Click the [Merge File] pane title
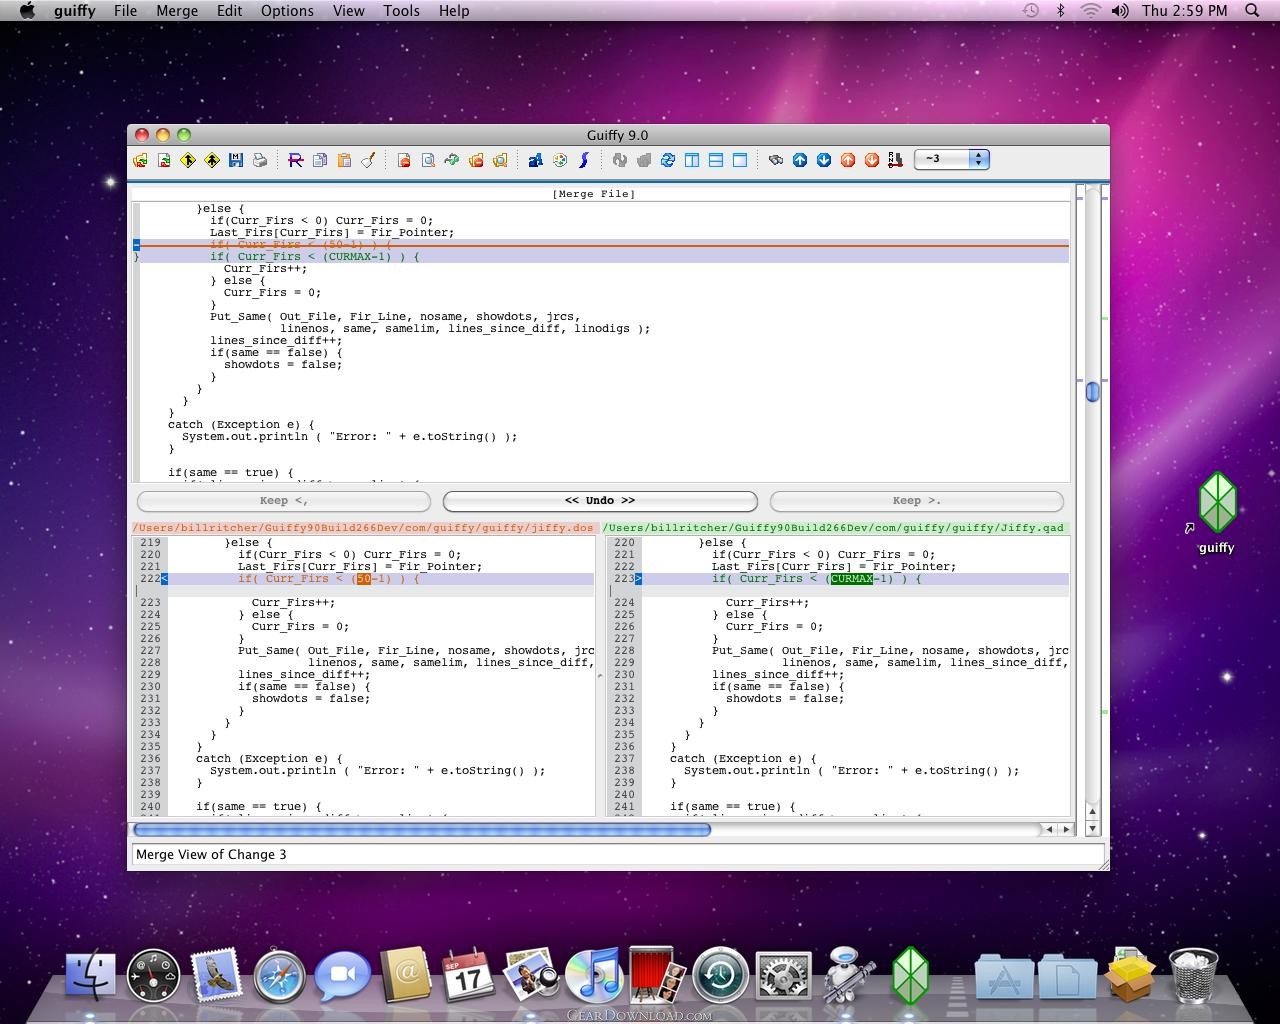Image resolution: width=1280 pixels, height=1024 pixels. point(594,194)
